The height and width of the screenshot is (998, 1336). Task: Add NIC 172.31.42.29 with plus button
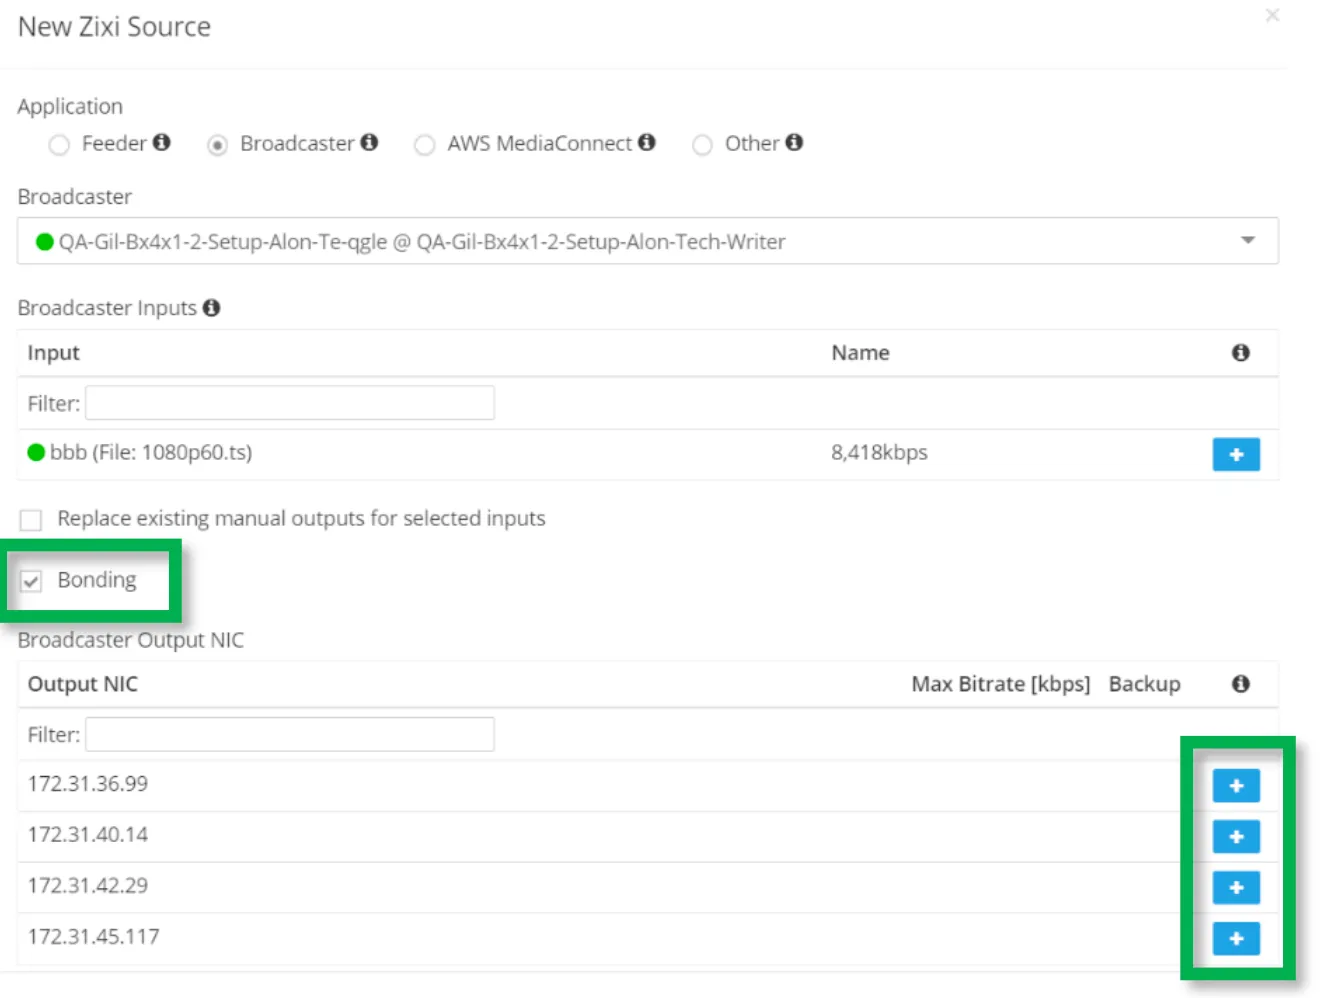pyautogui.click(x=1236, y=887)
